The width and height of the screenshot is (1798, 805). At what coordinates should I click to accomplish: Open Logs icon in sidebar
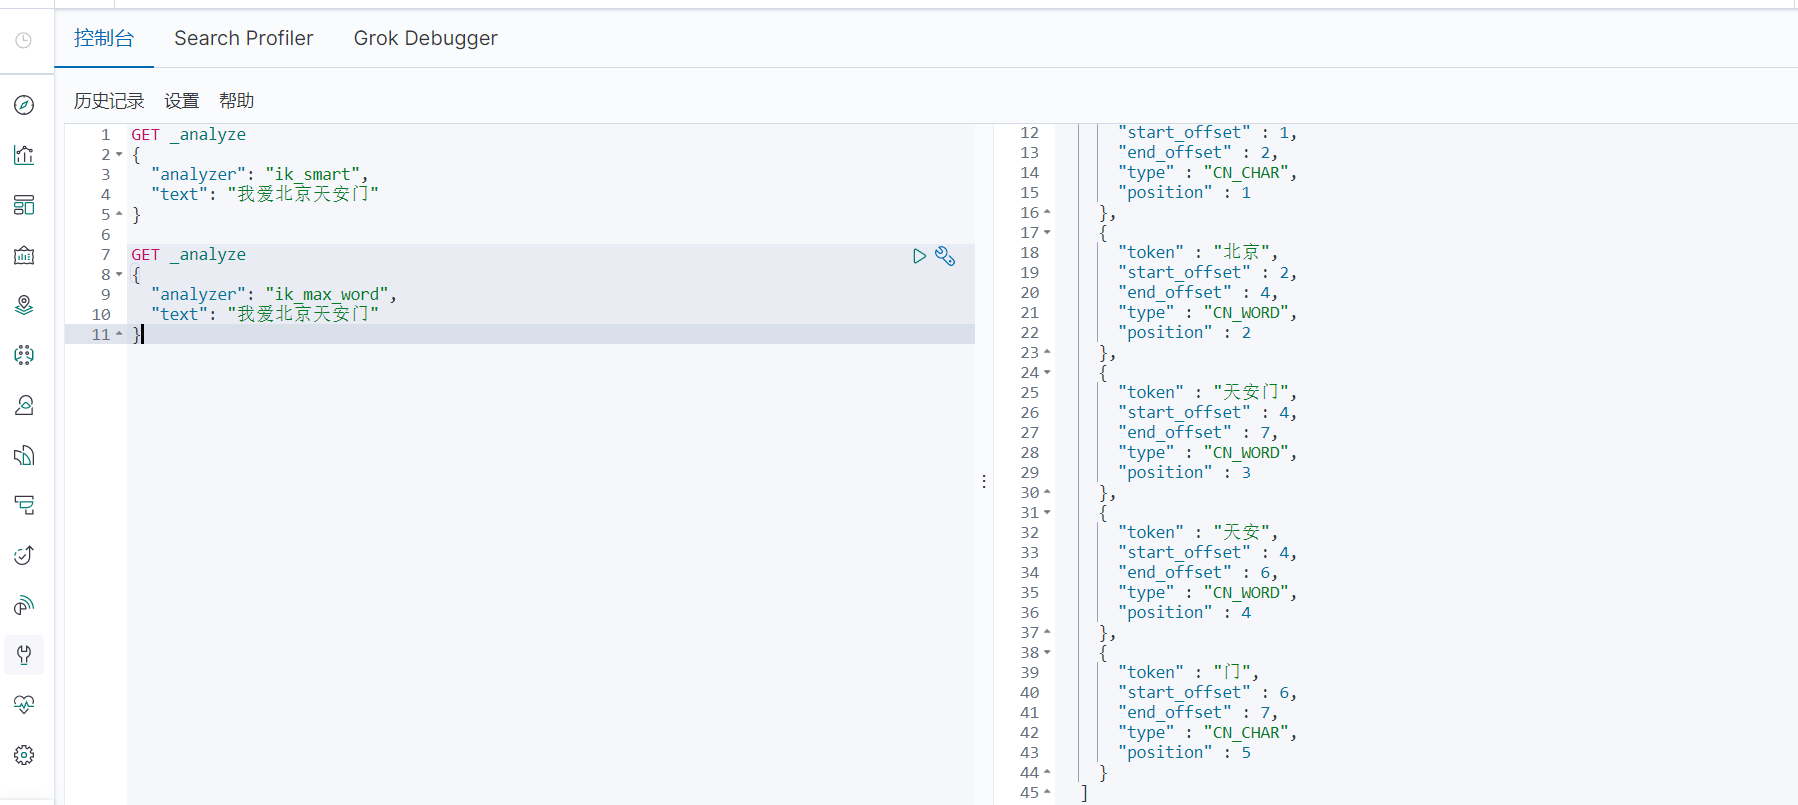[x=24, y=455]
